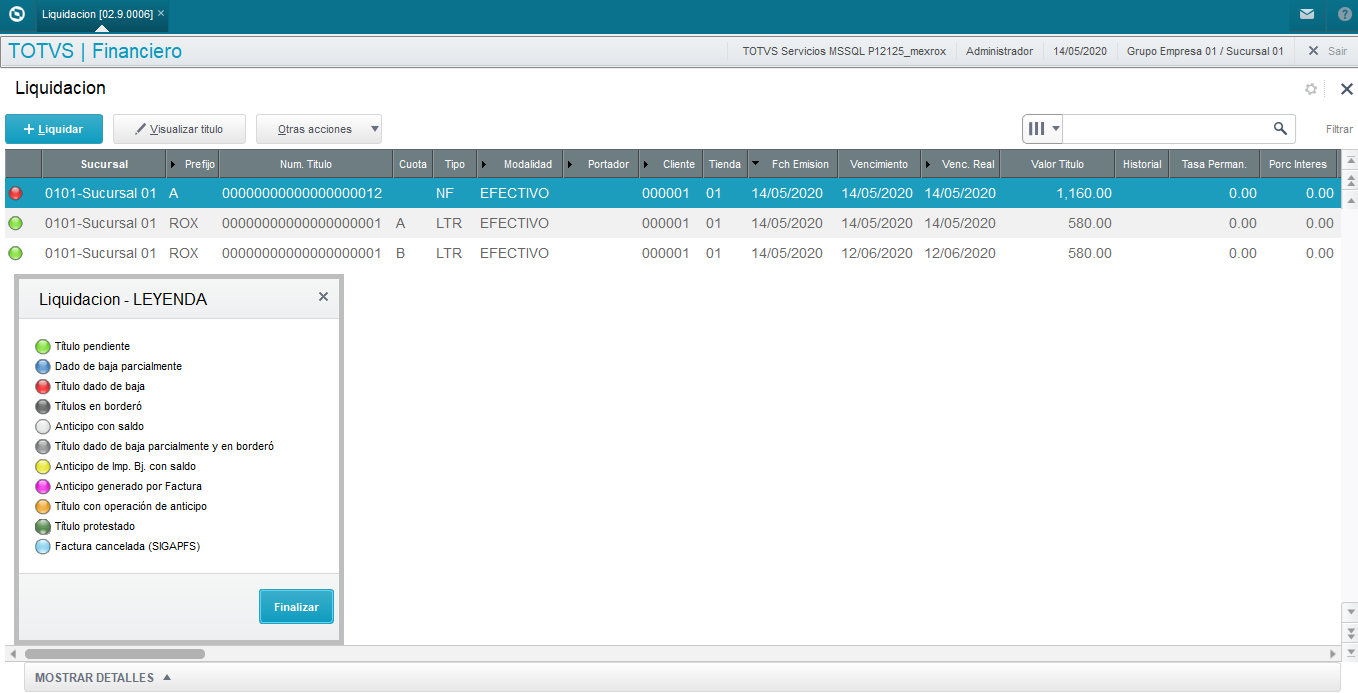Click the Sair exit button

(1327, 51)
